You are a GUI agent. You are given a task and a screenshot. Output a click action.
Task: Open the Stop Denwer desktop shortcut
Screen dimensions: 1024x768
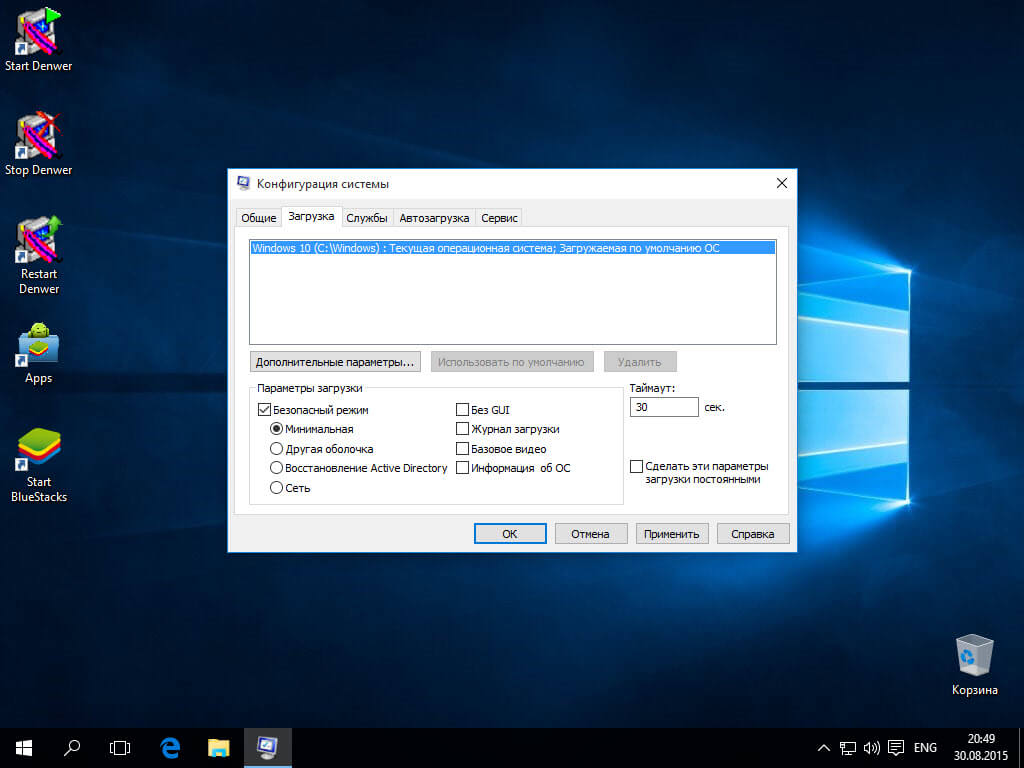pyautogui.click(x=39, y=144)
